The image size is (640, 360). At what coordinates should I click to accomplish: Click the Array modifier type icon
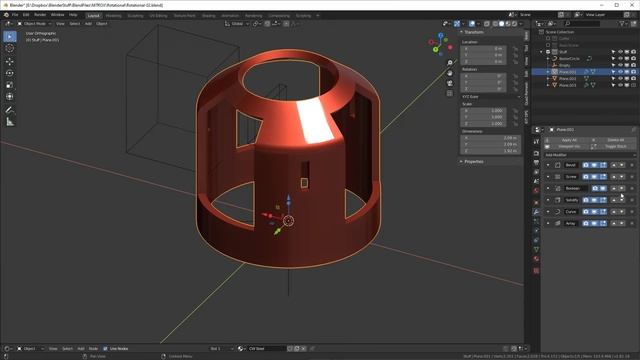[558, 223]
